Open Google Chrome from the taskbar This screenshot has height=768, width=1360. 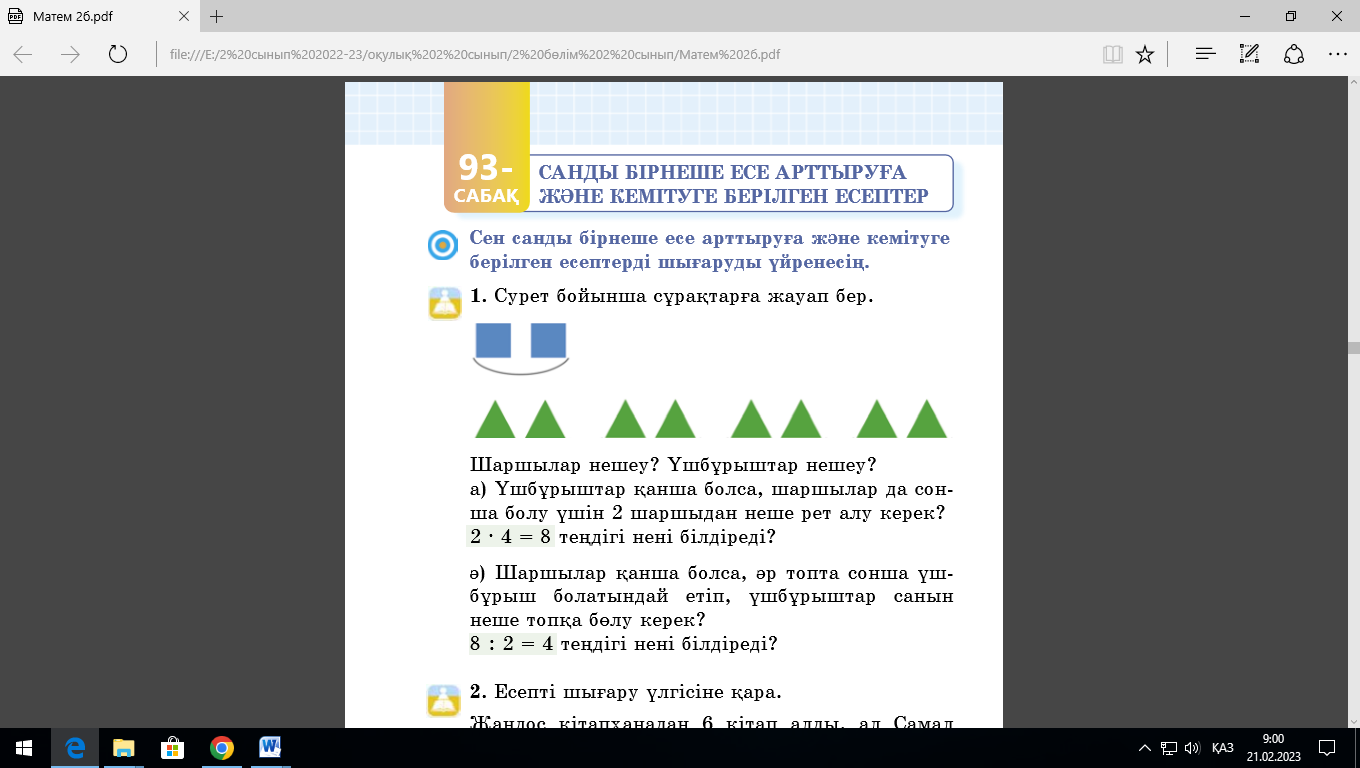pyautogui.click(x=221, y=748)
